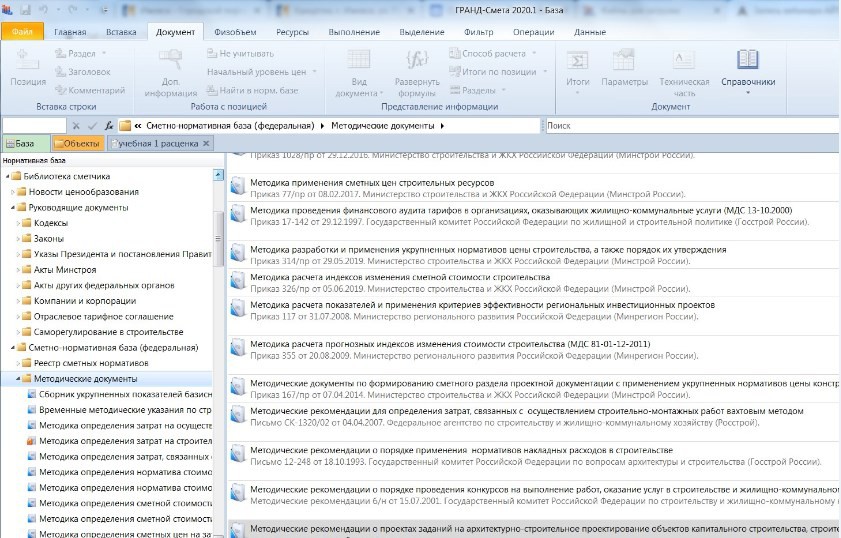Click icon of рекомендации о порядке применения накладных расходов
841x538 pixels.
[238, 454]
